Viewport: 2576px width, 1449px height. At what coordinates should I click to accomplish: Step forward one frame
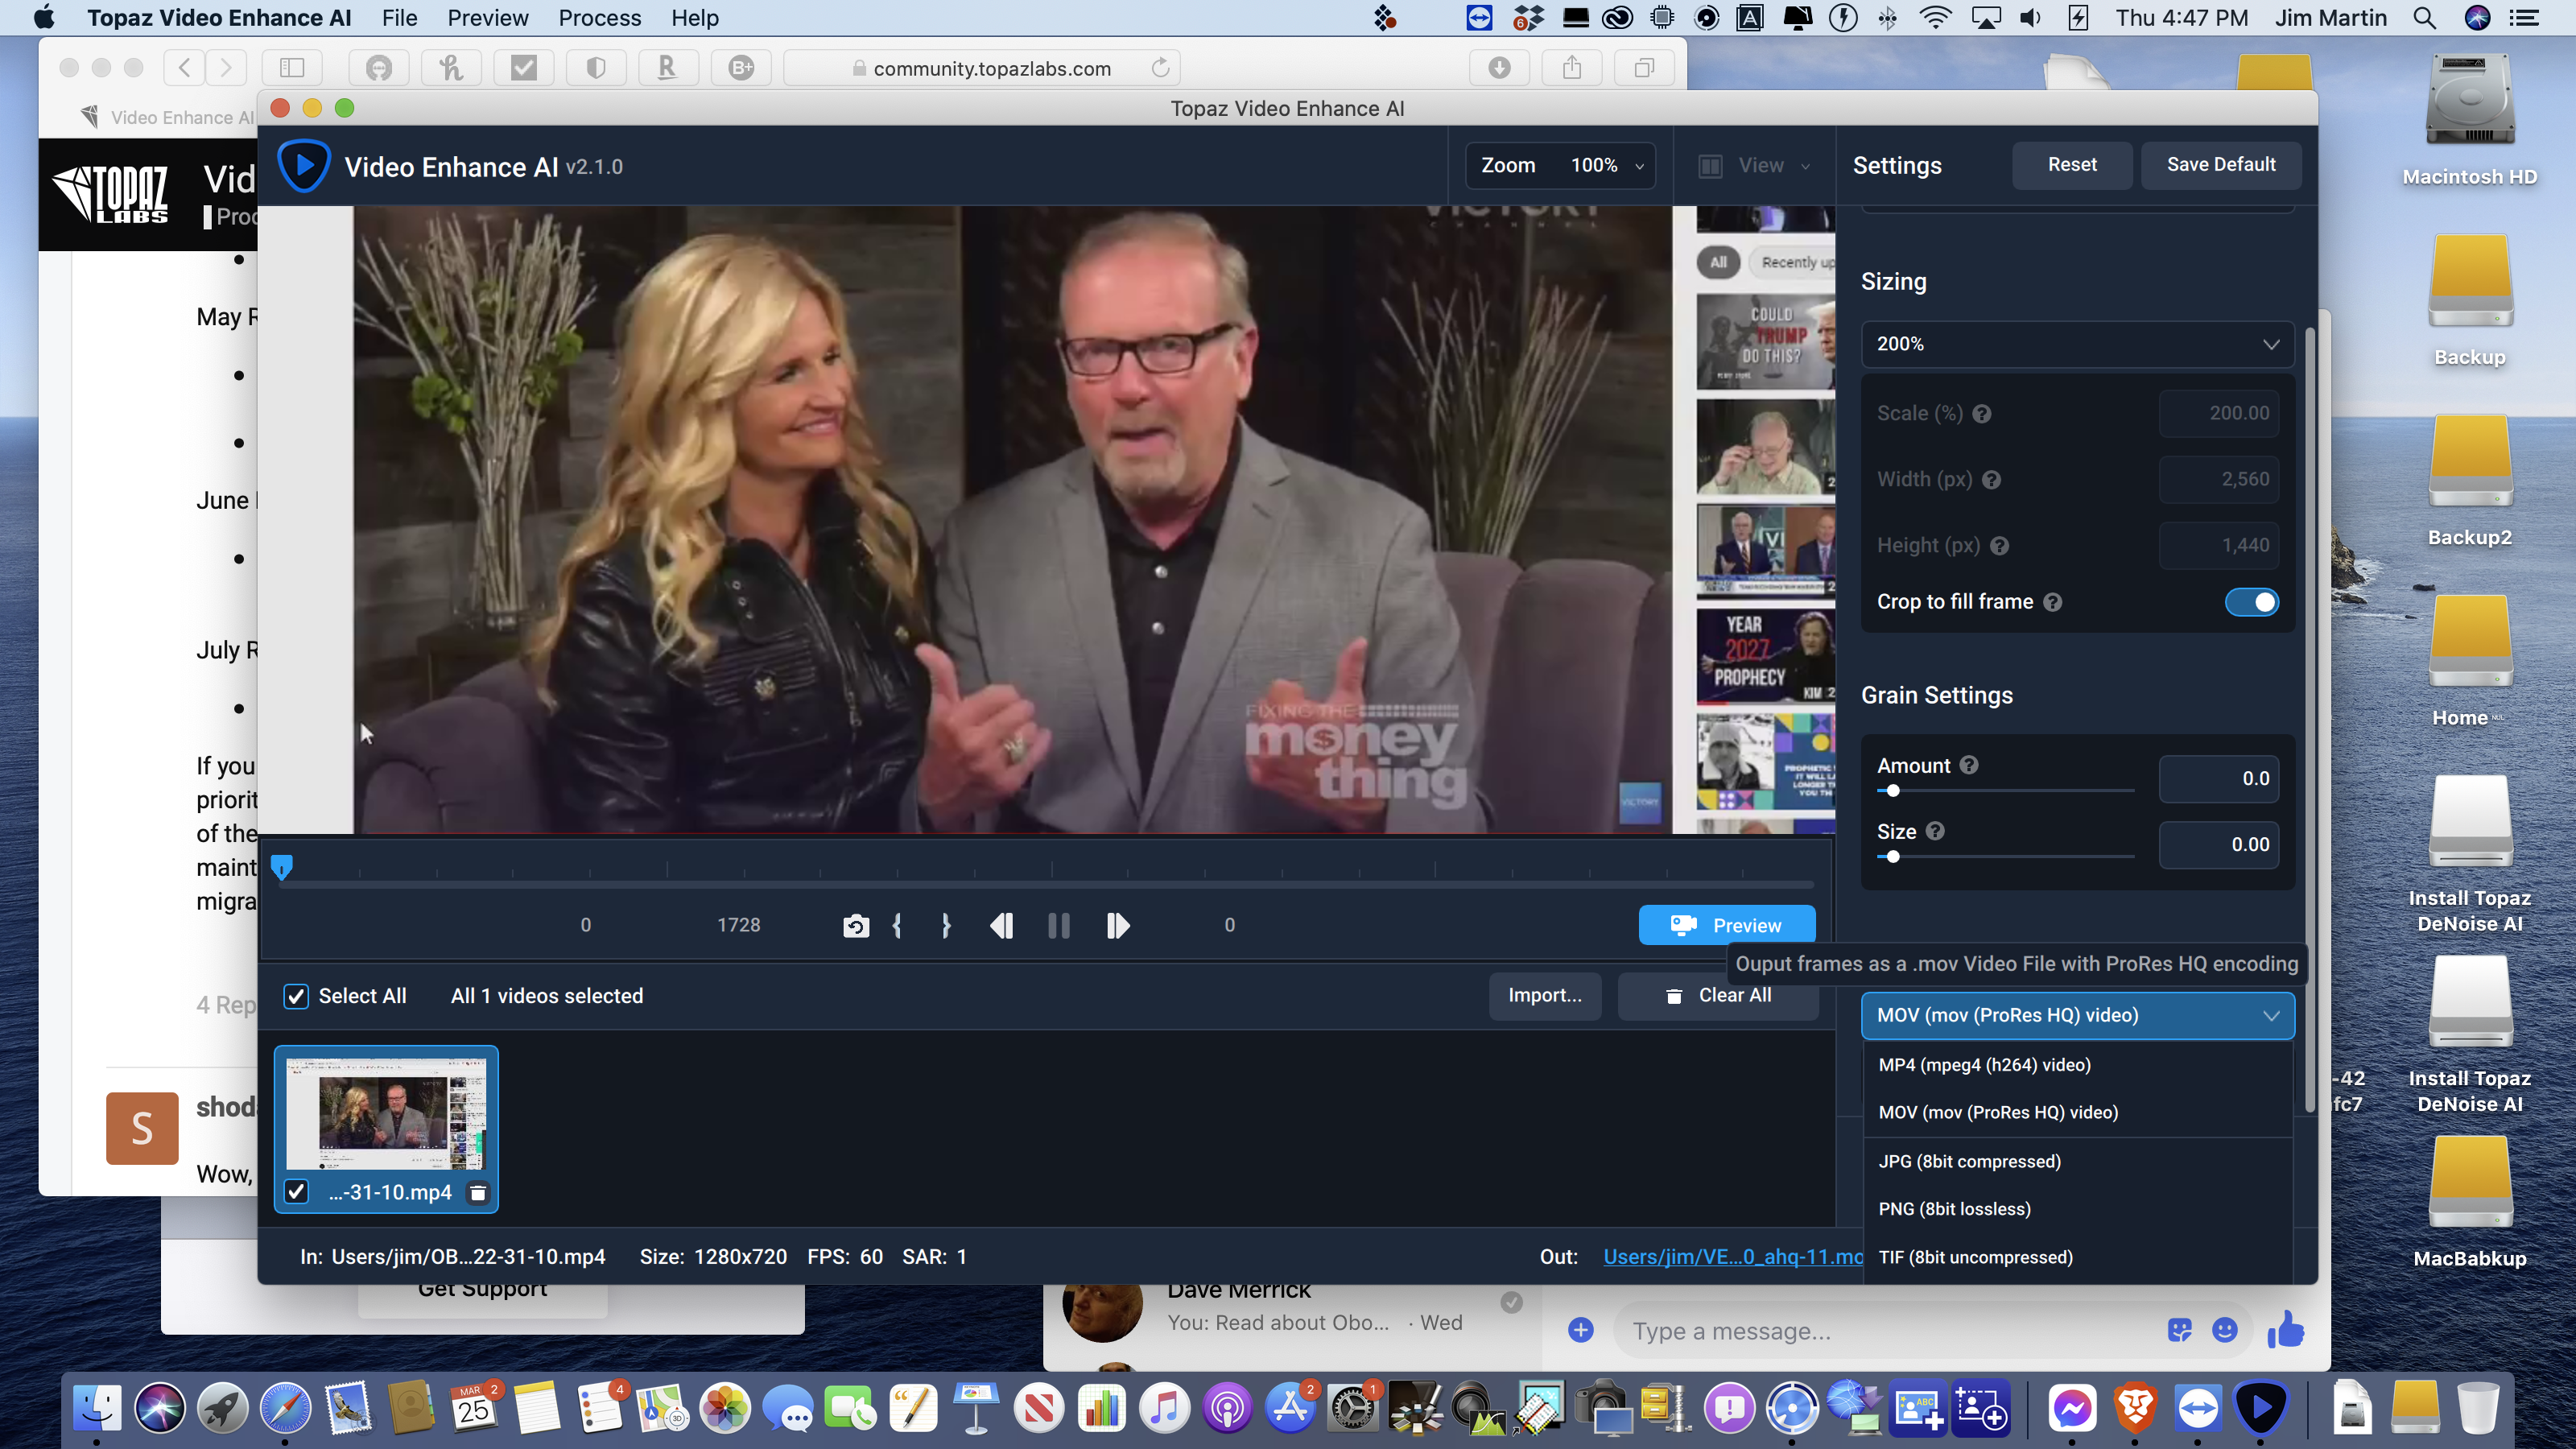click(x=1117, y=926)
